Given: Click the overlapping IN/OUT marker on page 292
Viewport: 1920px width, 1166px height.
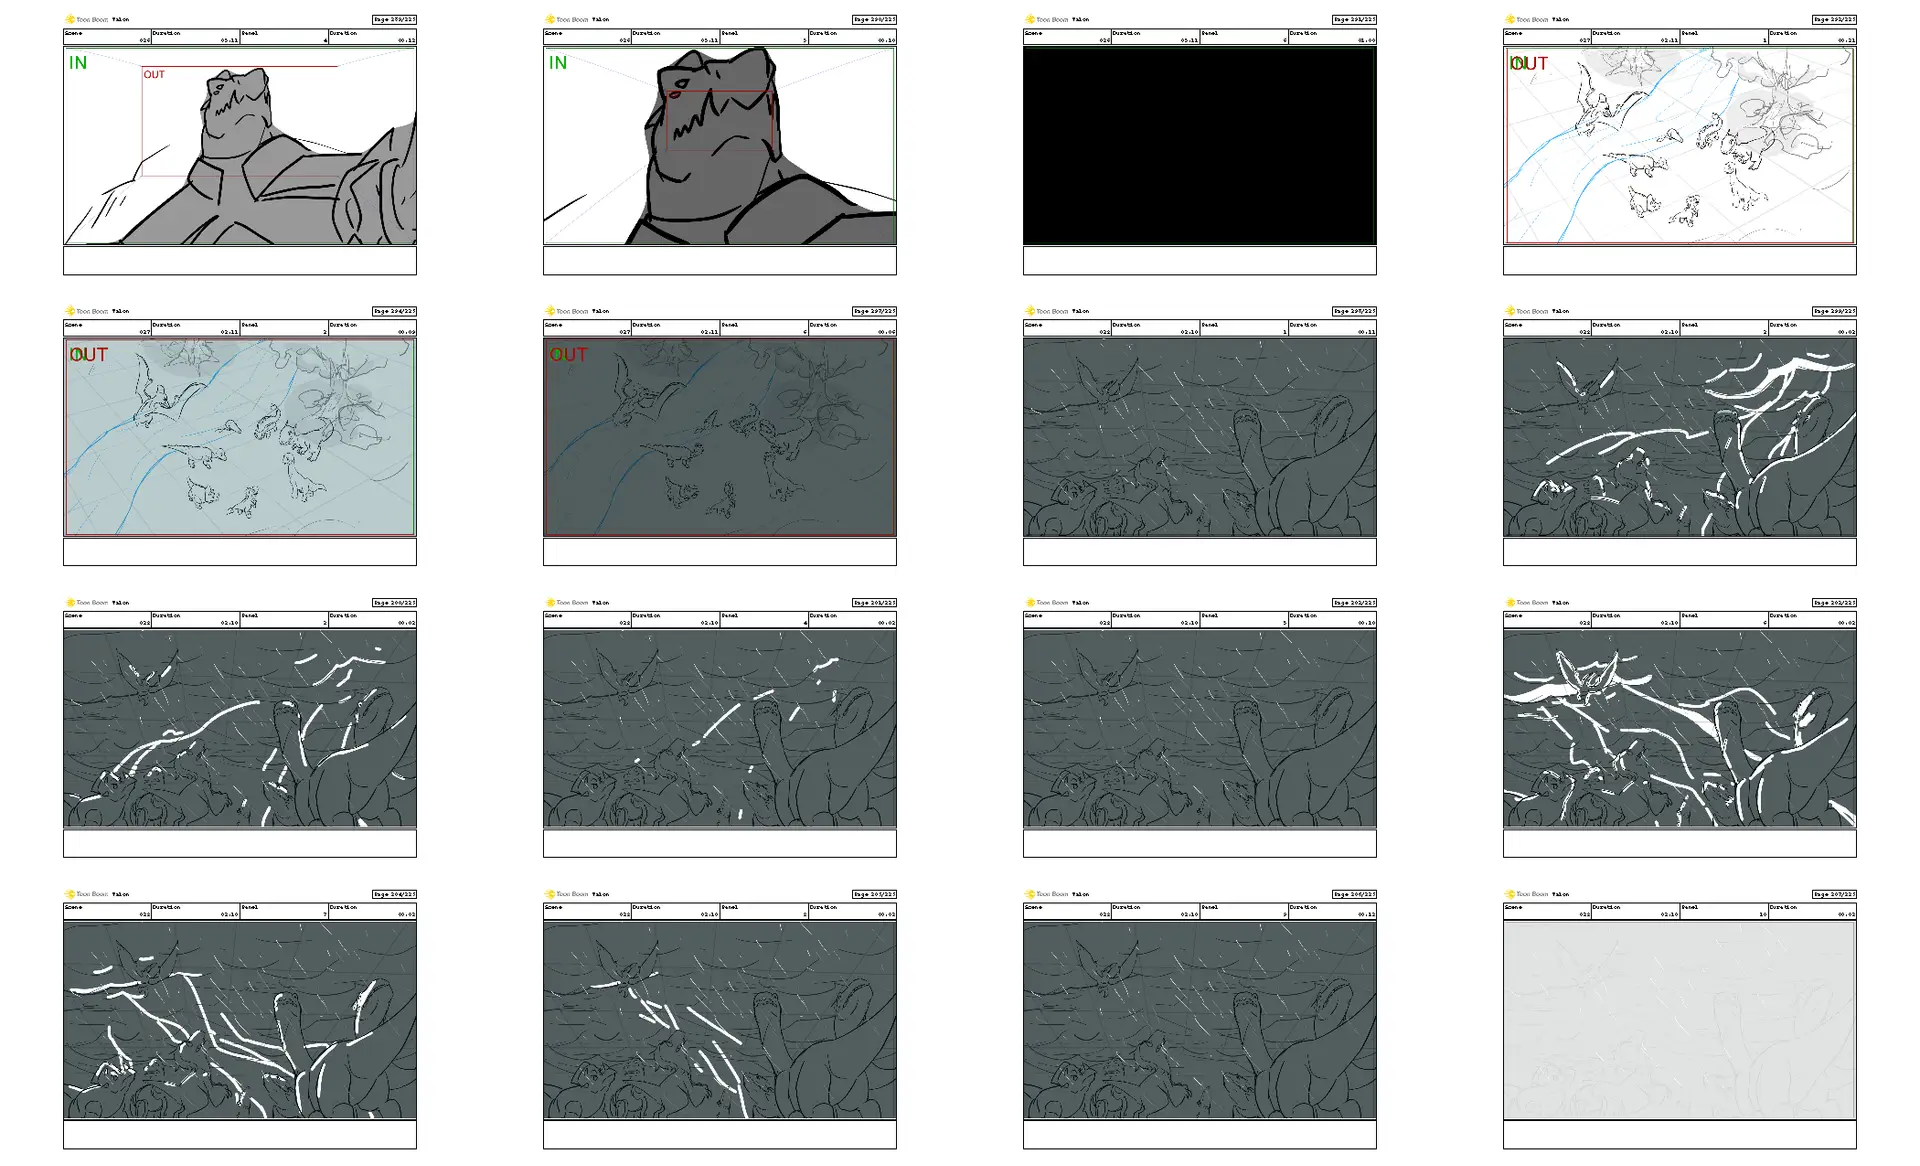Looking at the screenshot, I should [x=1528, y=64].
